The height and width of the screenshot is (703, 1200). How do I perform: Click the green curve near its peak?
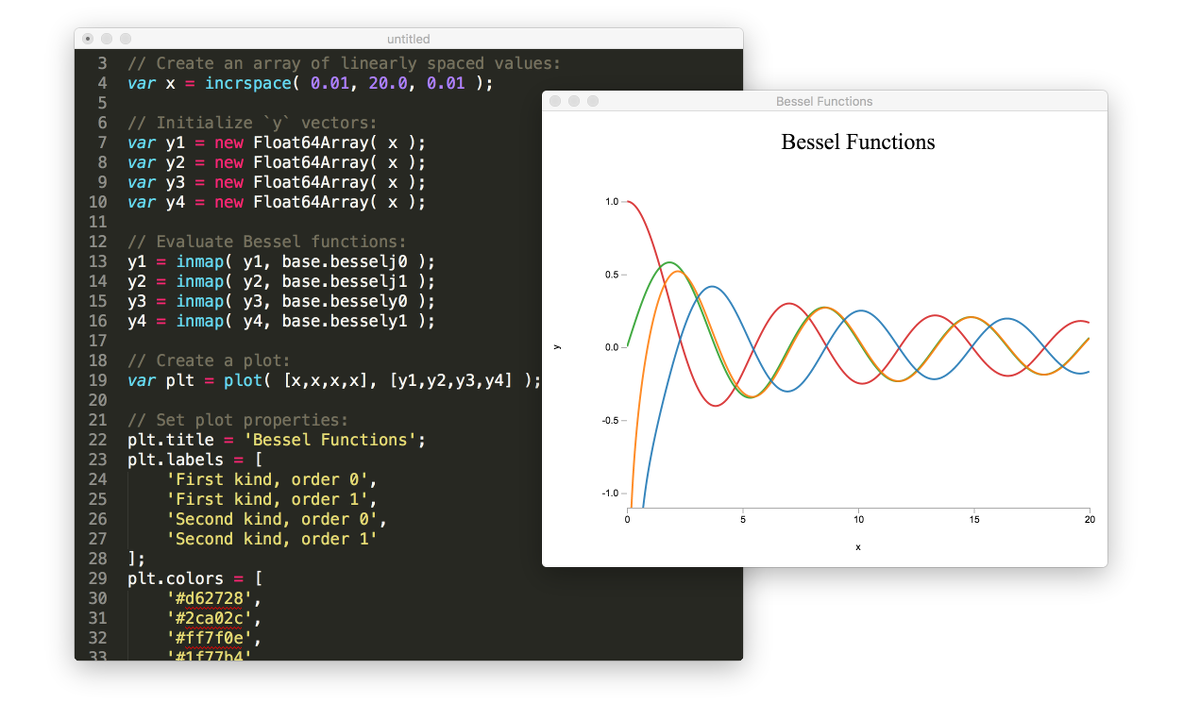[x=668, y=264]
